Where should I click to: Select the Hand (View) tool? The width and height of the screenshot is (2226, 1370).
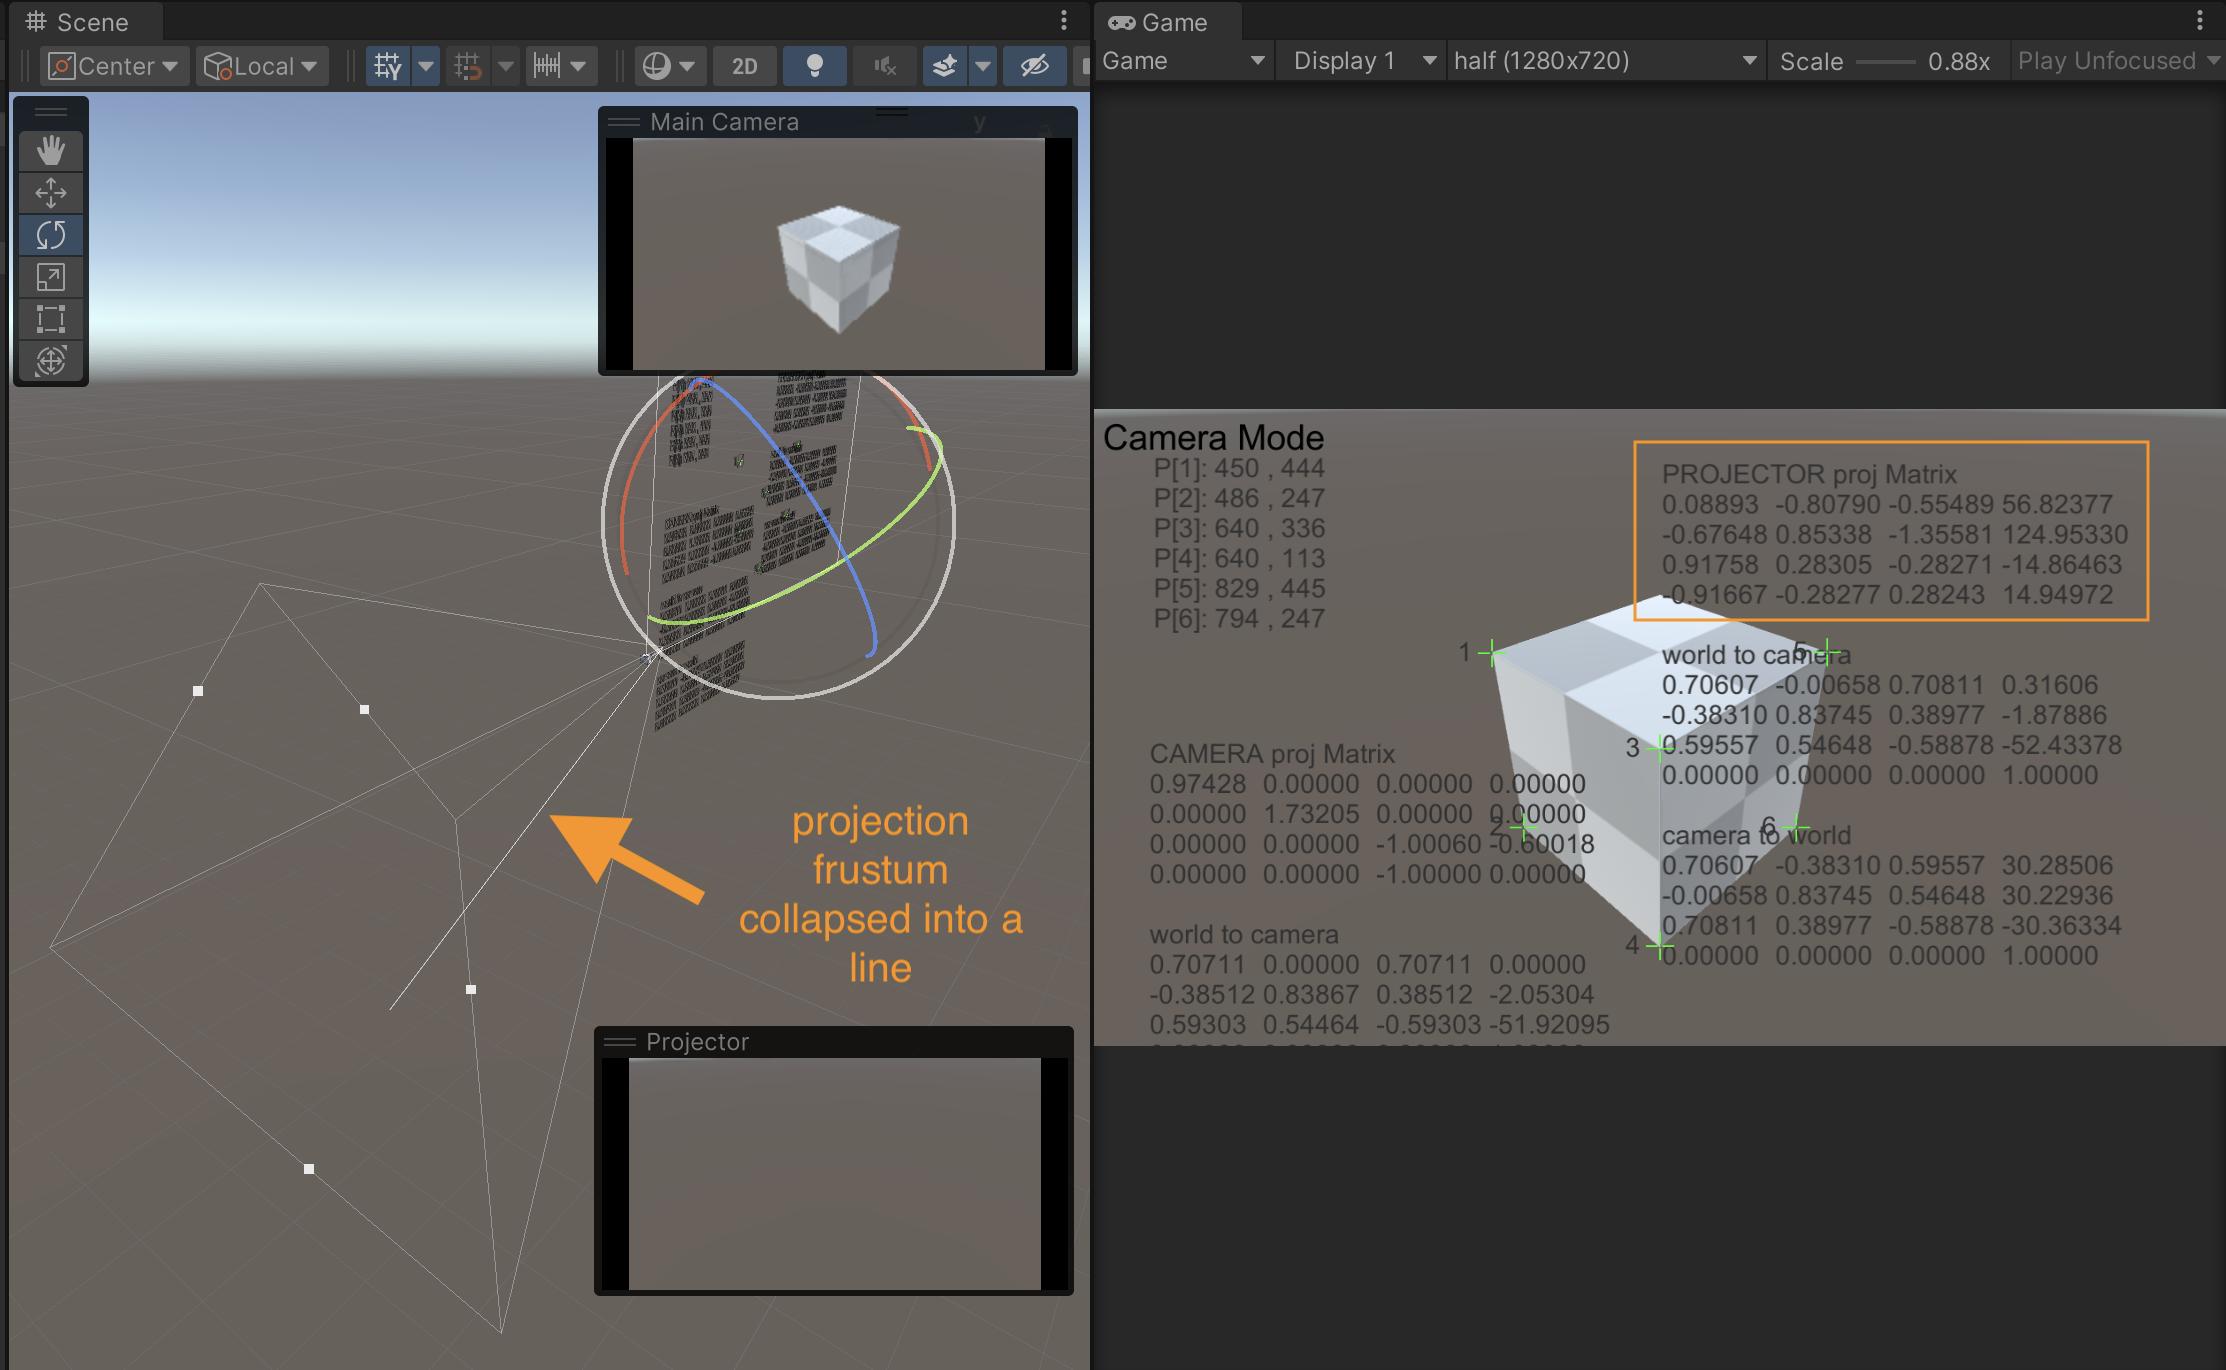51,151
